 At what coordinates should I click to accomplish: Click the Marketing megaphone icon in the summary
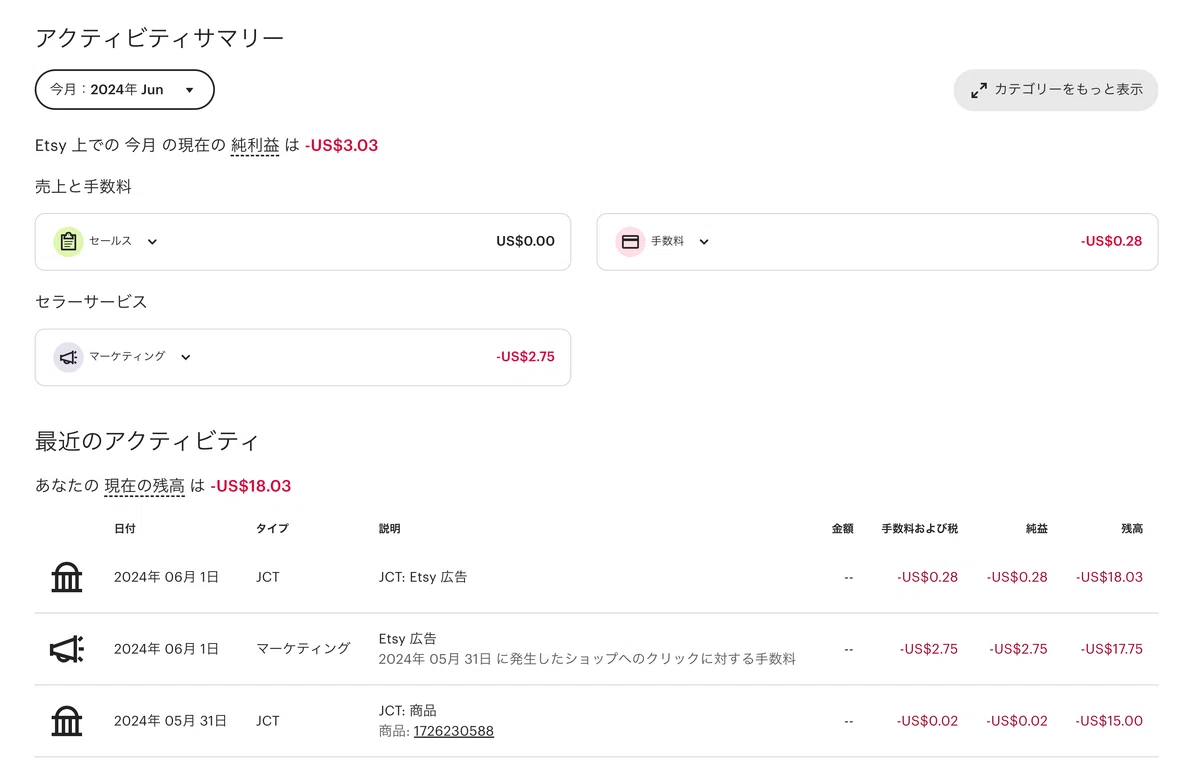tap(68, 357)
